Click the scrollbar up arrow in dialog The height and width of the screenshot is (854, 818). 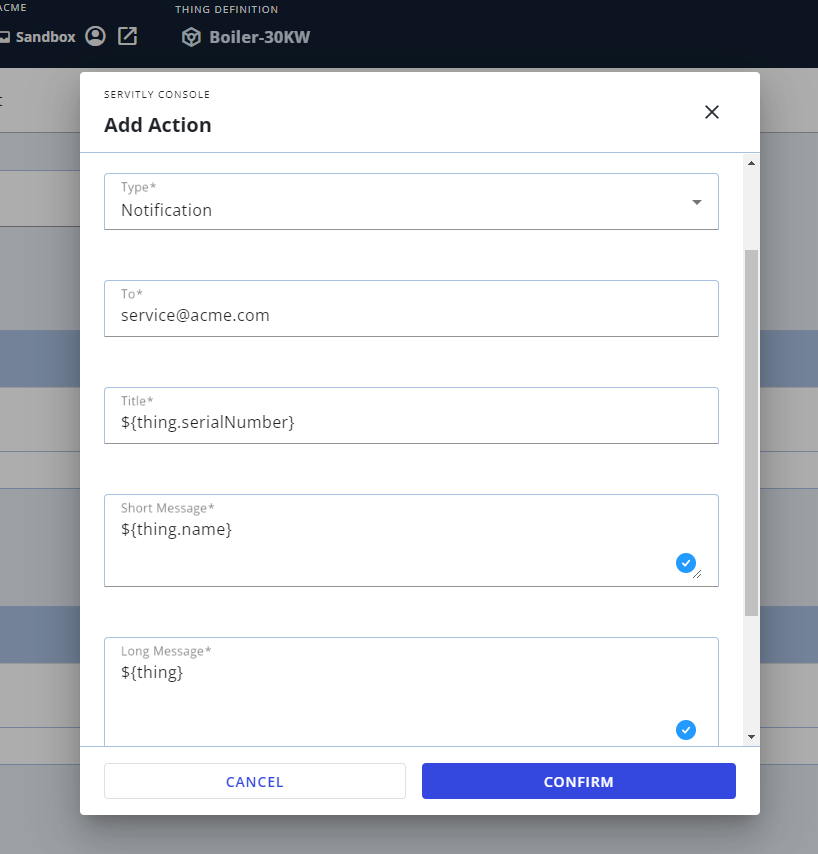pyautogui.click(x=752, y=163)
